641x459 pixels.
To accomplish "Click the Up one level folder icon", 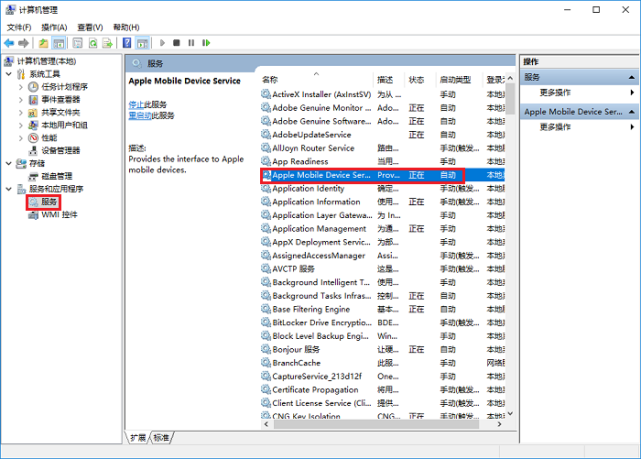I will (43, 43).
